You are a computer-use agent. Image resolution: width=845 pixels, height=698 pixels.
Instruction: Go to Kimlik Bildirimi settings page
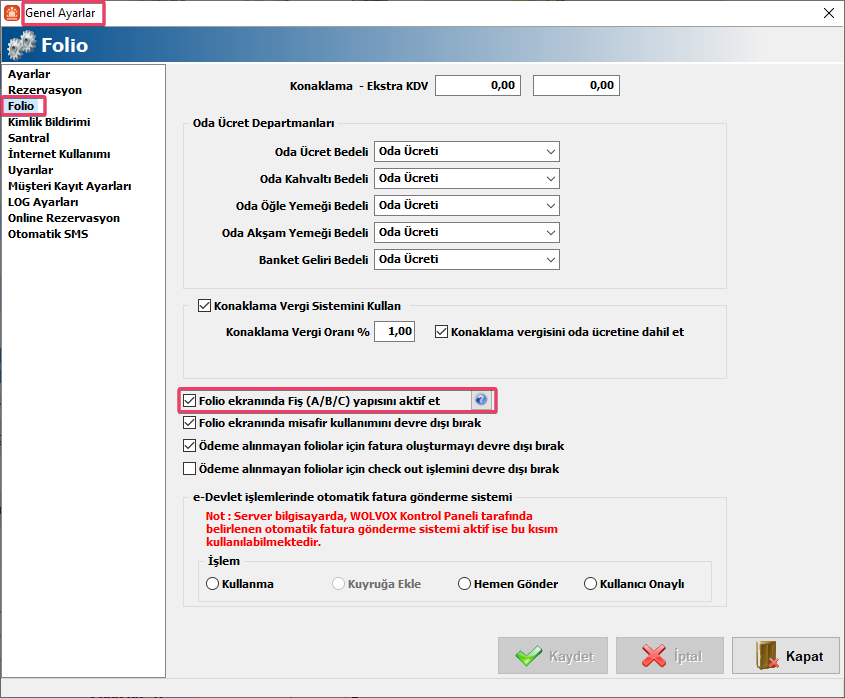(49, 122)
